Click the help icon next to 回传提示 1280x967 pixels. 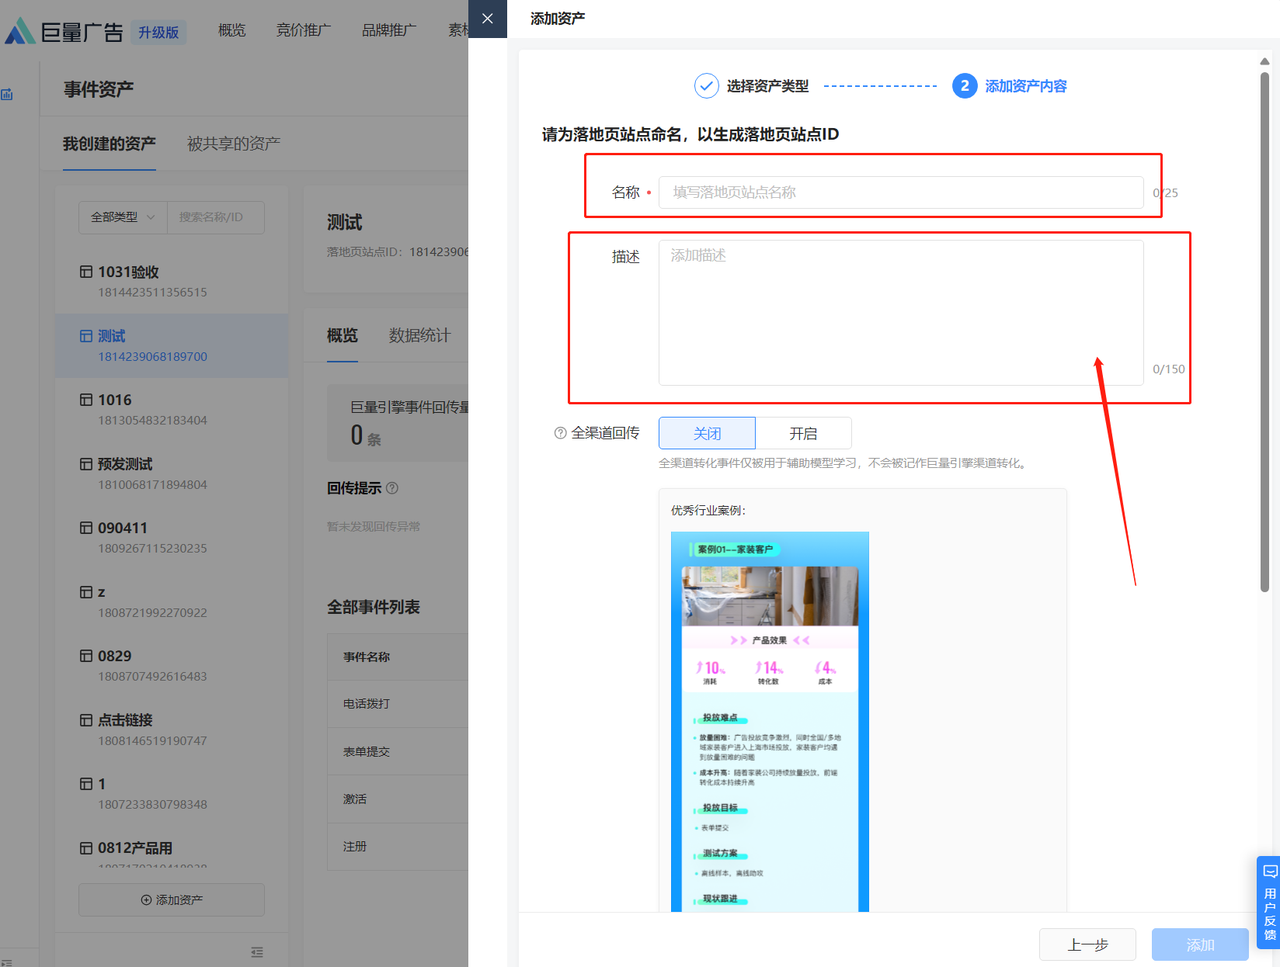point(392,488)
